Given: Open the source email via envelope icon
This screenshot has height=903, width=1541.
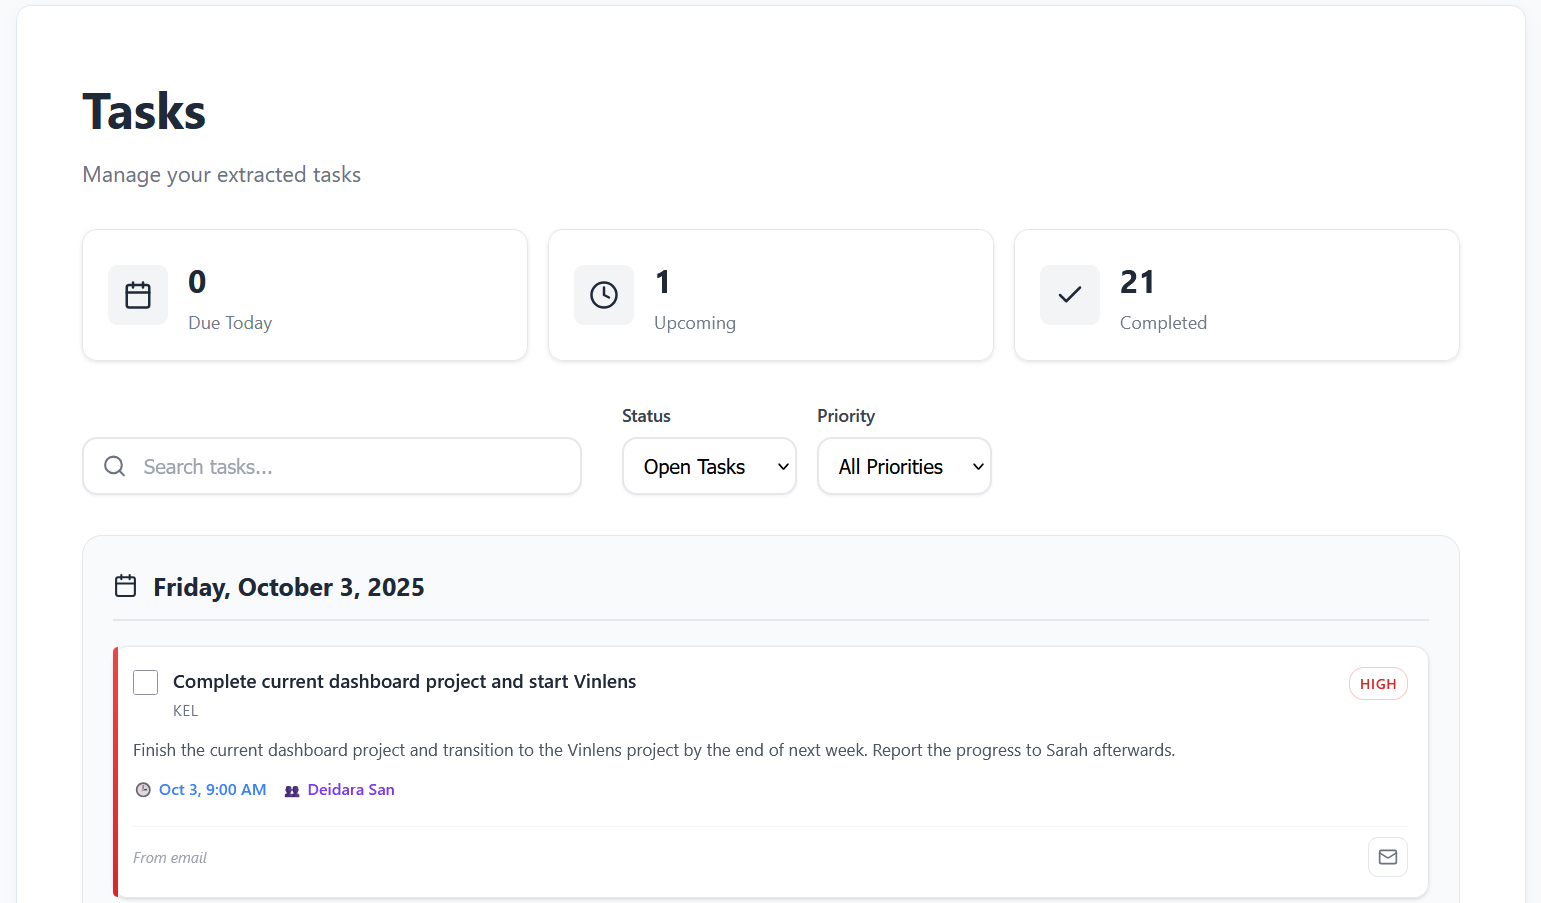Looking at the screenshot, I should tap(1387, 856).
